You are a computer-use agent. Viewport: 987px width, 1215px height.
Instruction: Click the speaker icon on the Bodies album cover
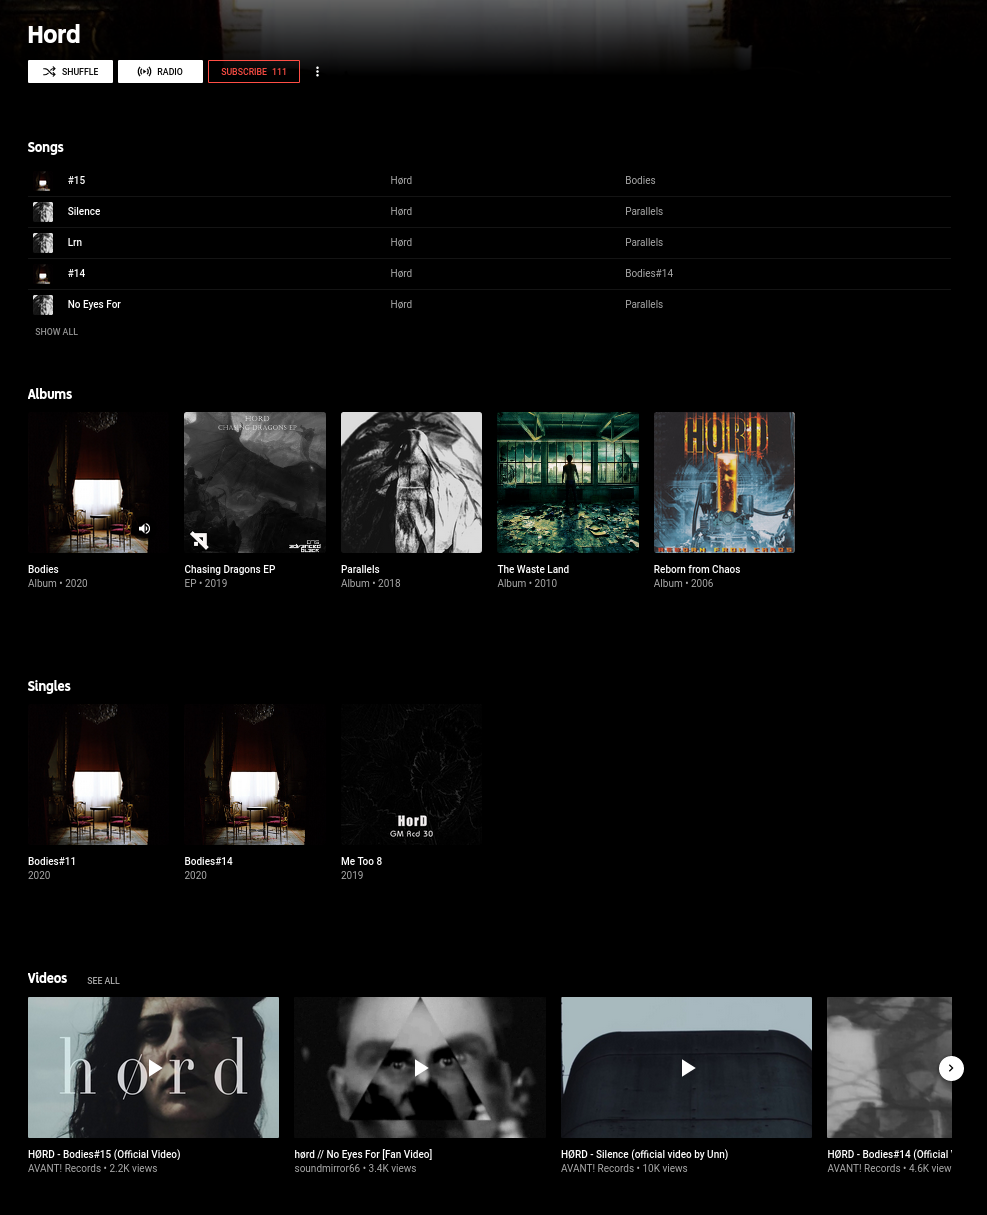click(x=145, y=529)
